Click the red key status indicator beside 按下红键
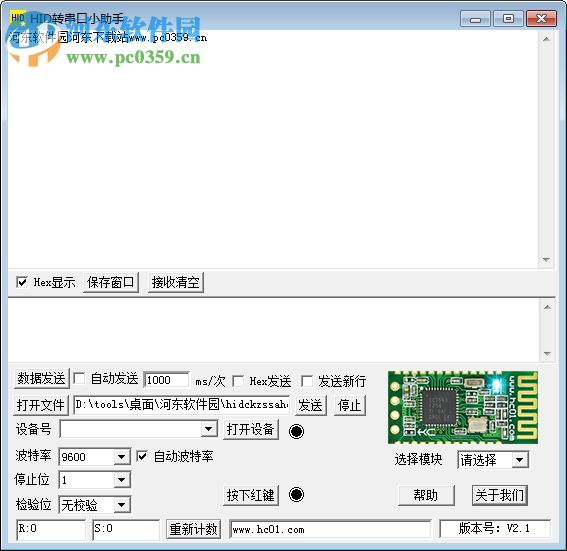Image resolution: width=567 pixels, height=551 pixels. (296, 495)
